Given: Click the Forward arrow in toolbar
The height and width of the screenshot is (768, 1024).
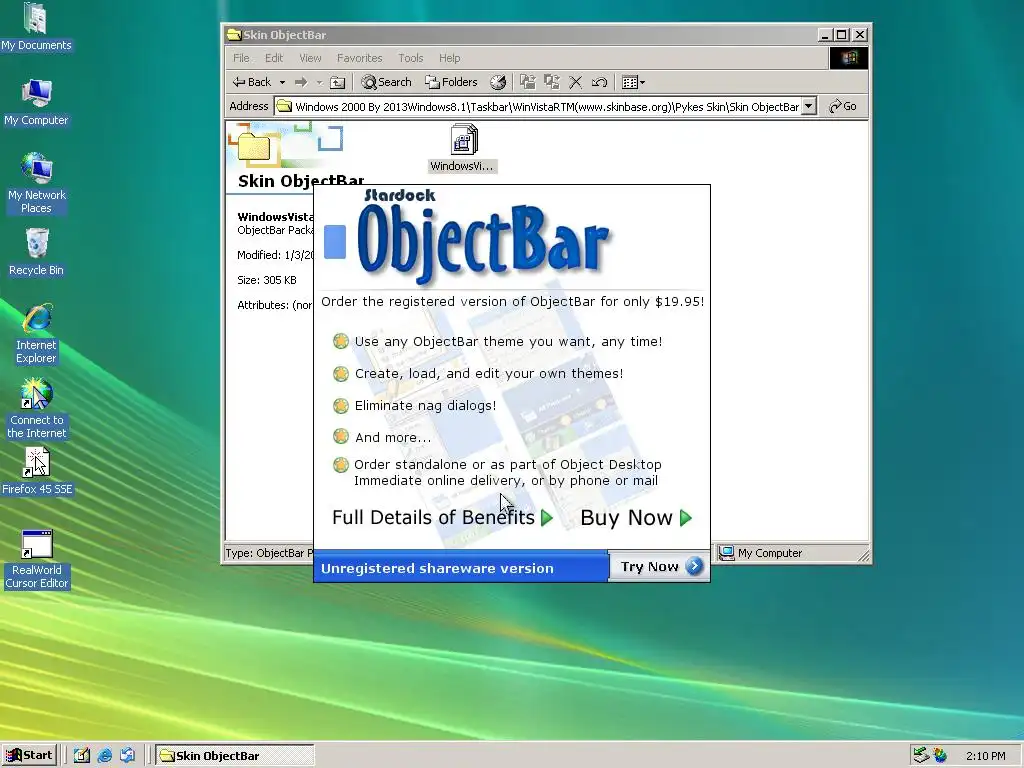Looking at the screenshot, I should [301, 82].
